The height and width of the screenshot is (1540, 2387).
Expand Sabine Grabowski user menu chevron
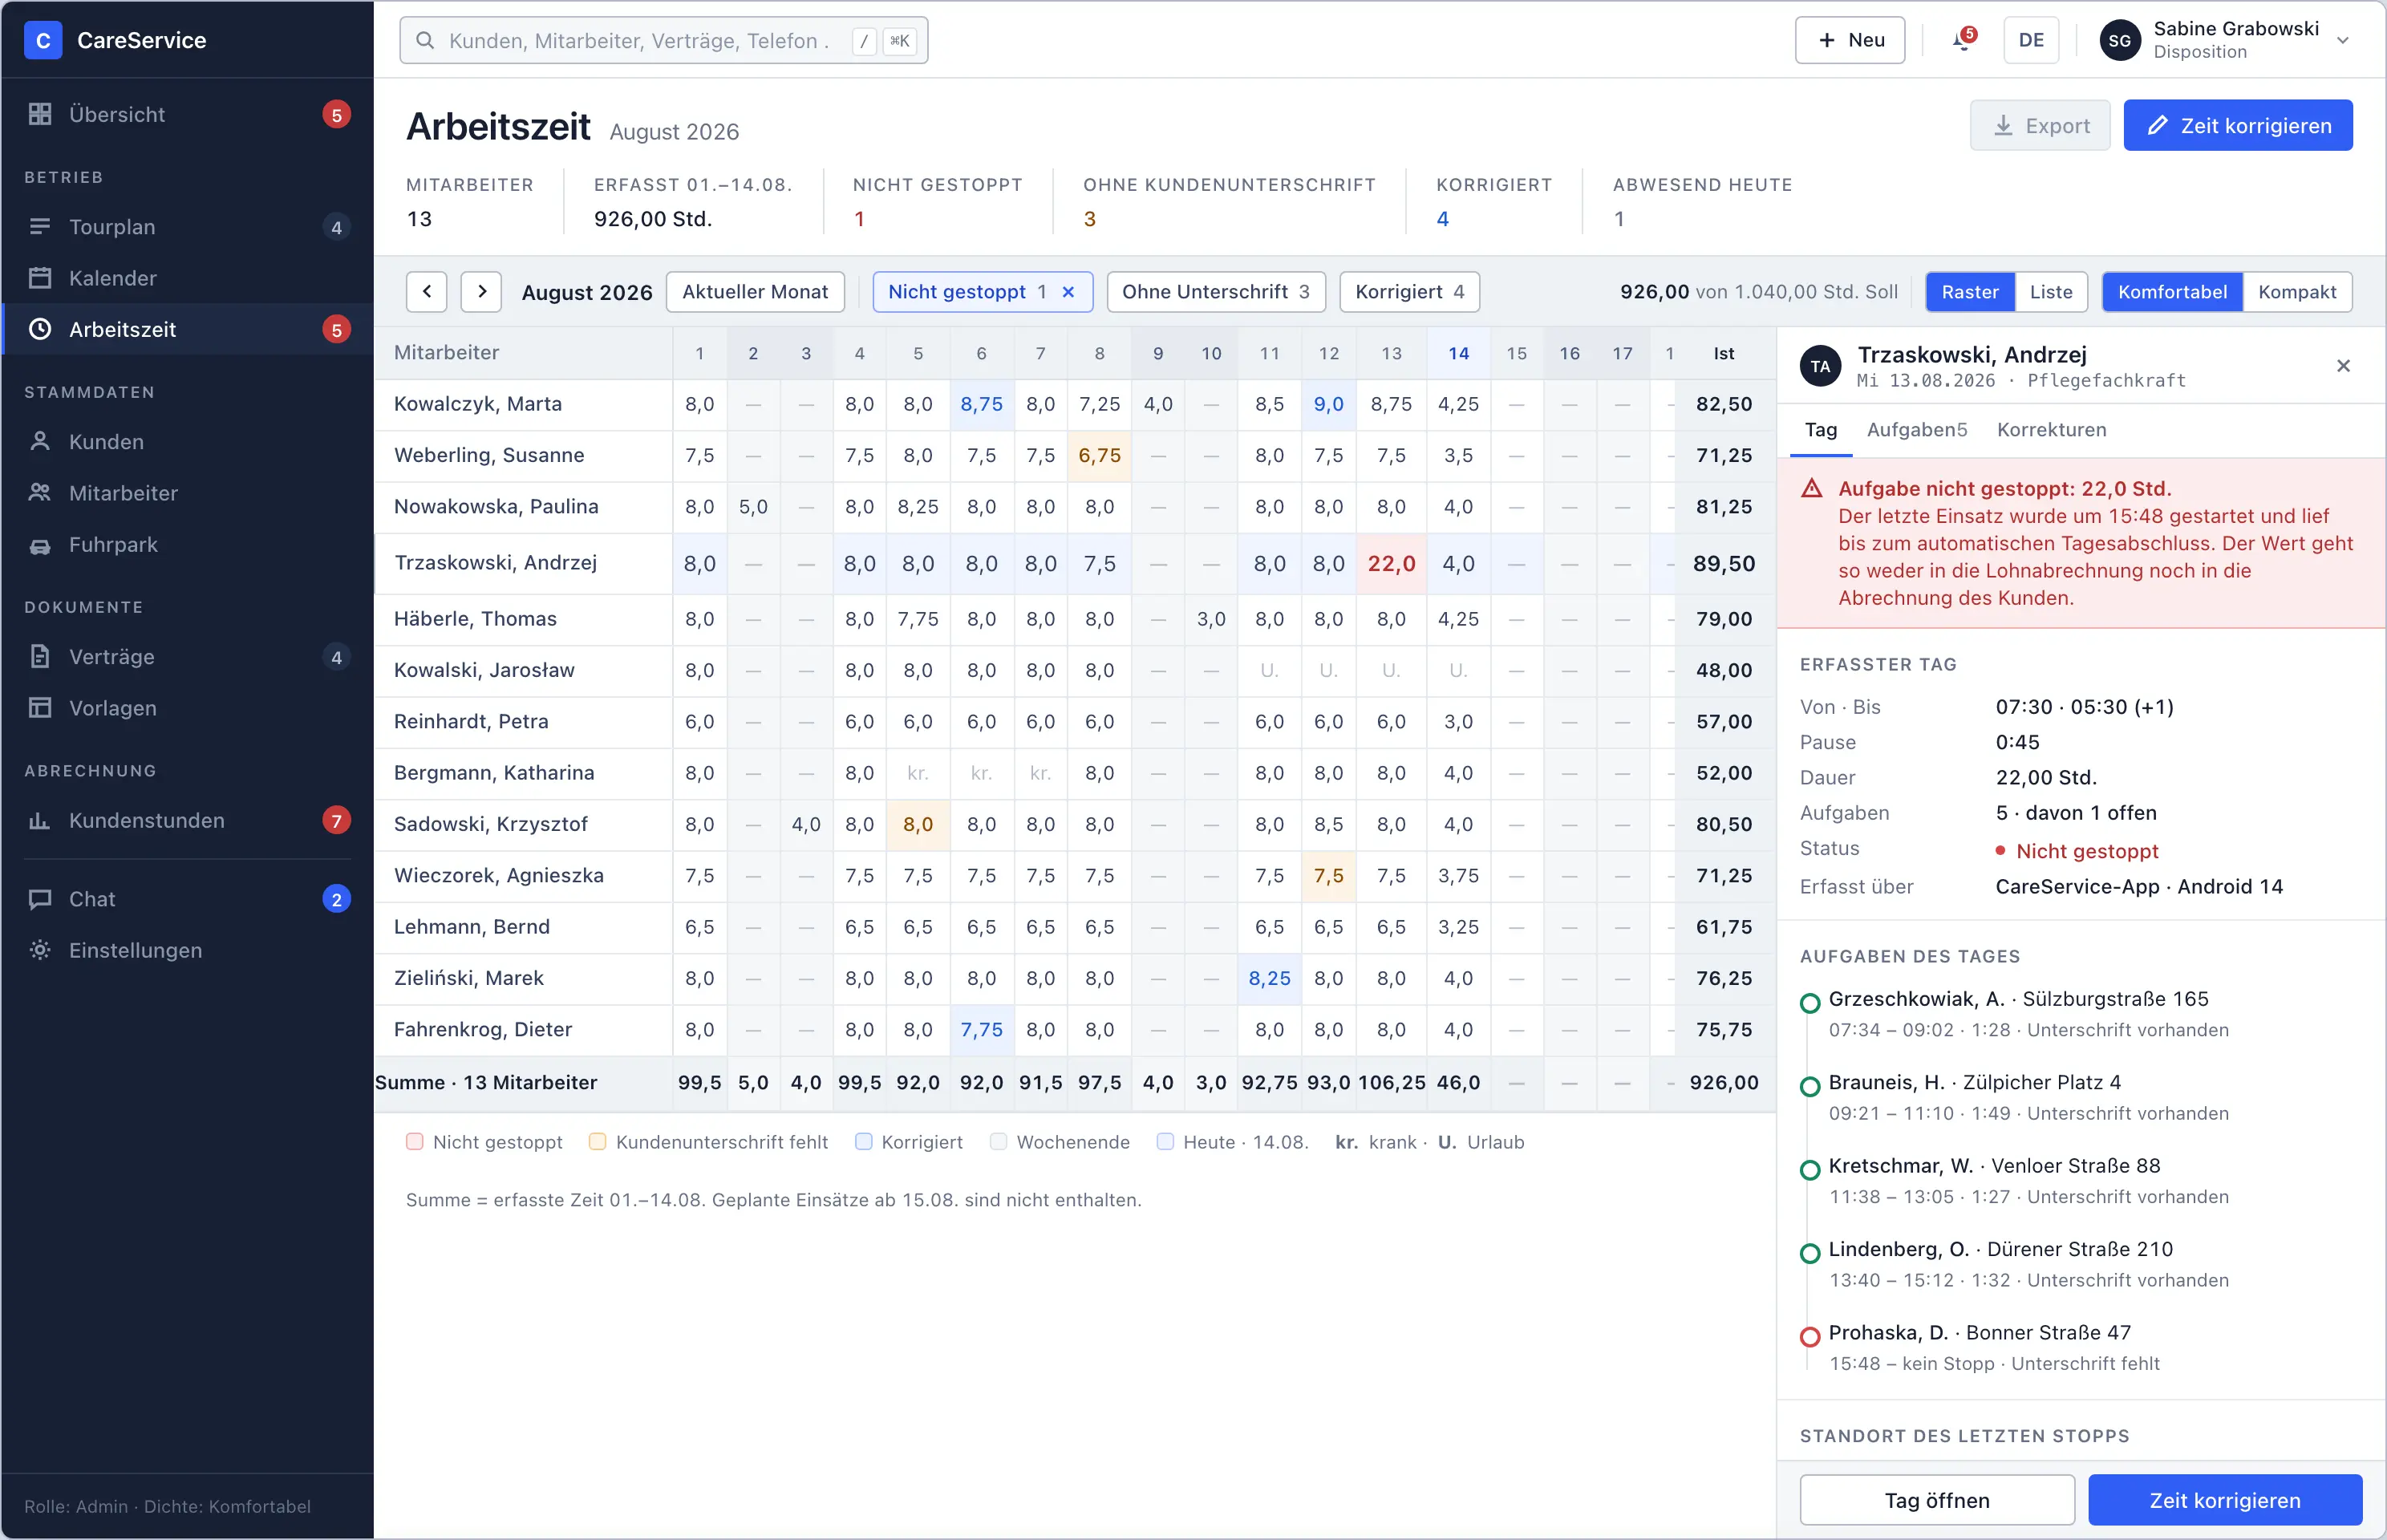2342,41
